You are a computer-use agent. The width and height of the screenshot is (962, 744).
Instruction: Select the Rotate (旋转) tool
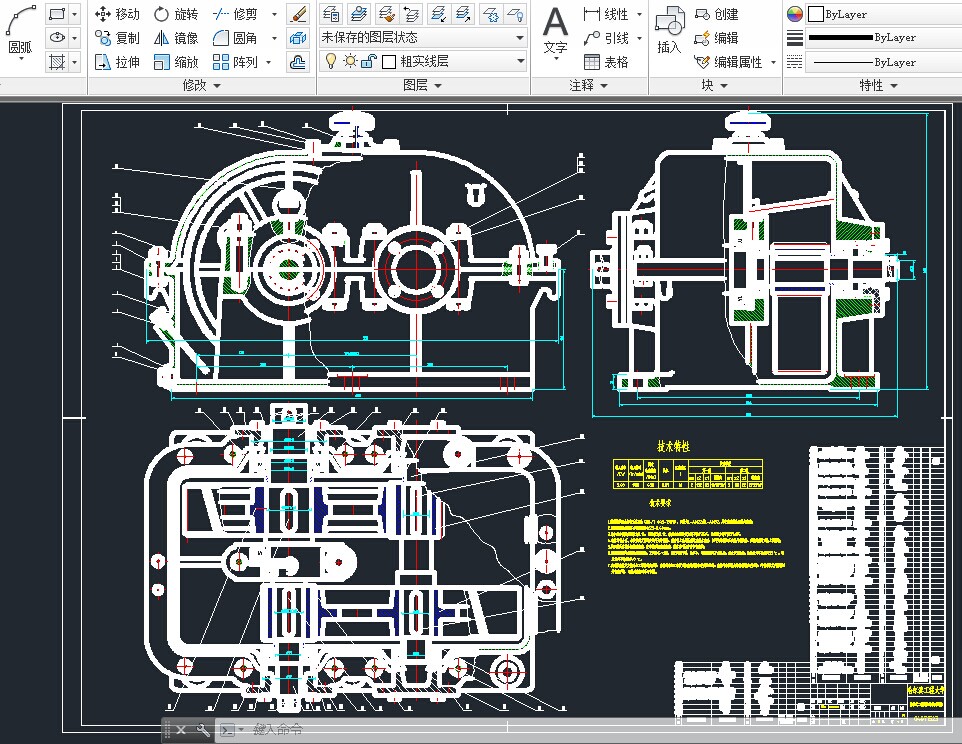176,14
